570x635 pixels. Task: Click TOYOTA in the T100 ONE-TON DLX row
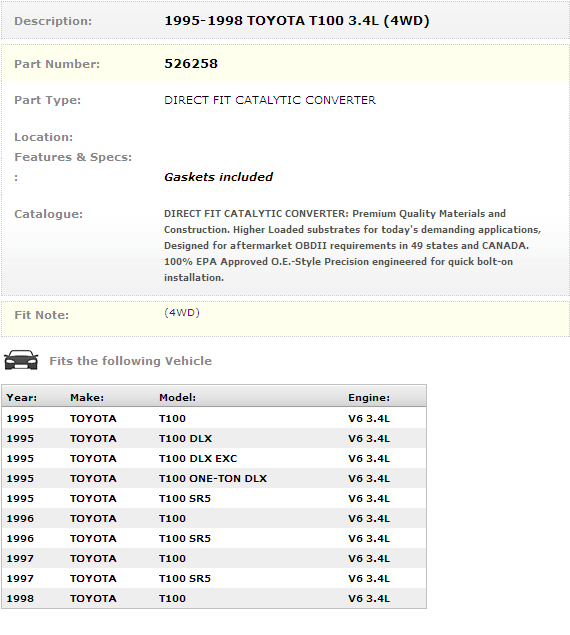pos(93,479)
